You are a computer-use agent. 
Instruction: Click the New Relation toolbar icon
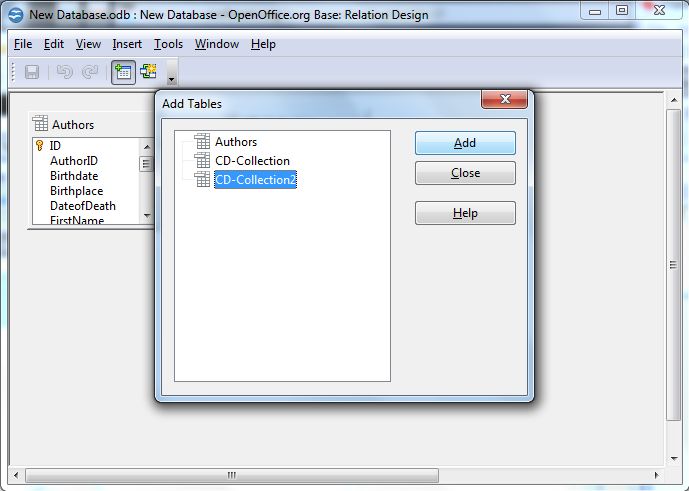click(x=149, y=72)
